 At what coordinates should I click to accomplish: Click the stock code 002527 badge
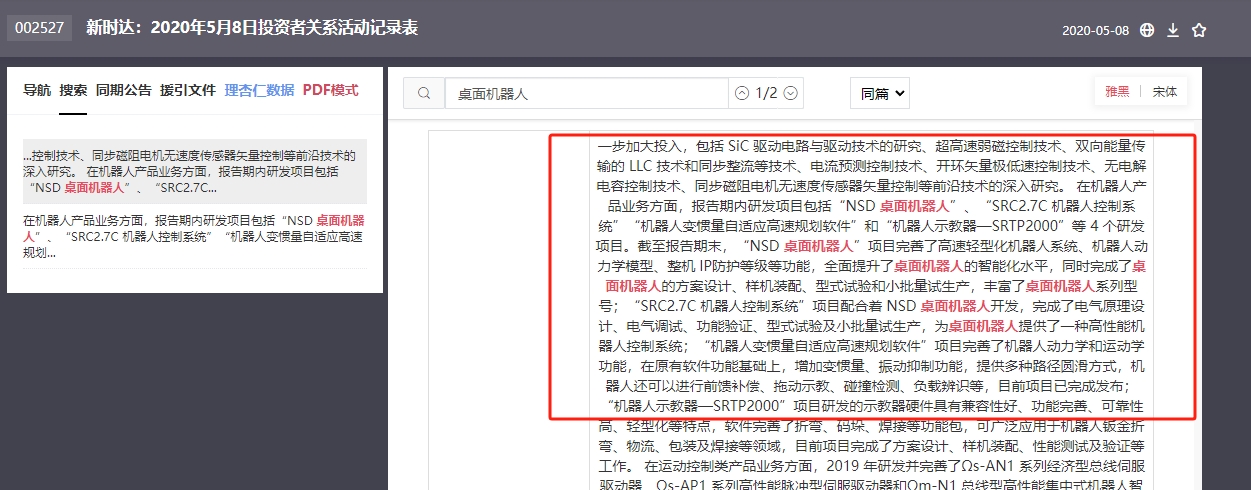pyautogui.click(x=40, y=28)
